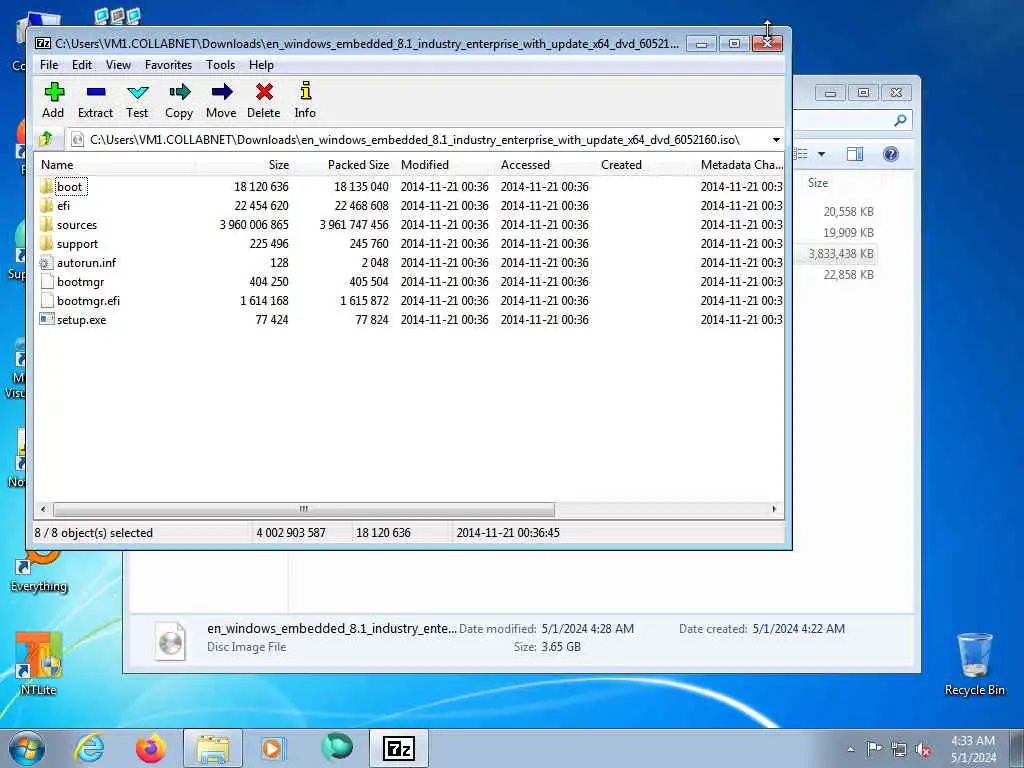Sort by Created column header
The height and width of the screenshot is (768, 1024).
point(646,165)
